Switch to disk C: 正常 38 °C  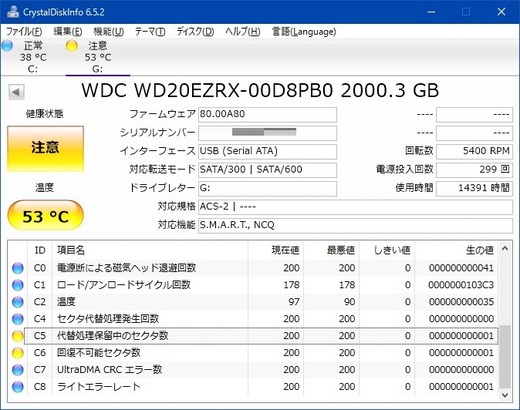point(33,57)
